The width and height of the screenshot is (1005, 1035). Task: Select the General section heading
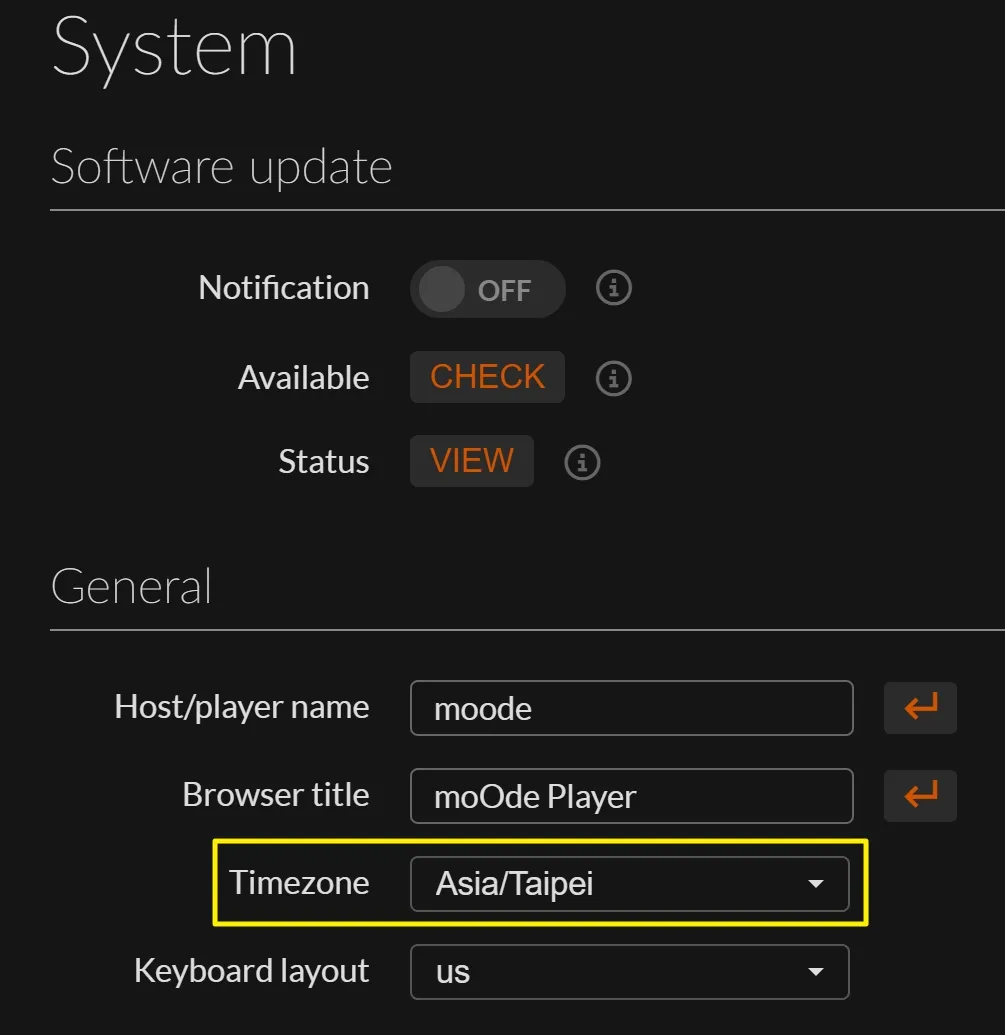[131, 586]
